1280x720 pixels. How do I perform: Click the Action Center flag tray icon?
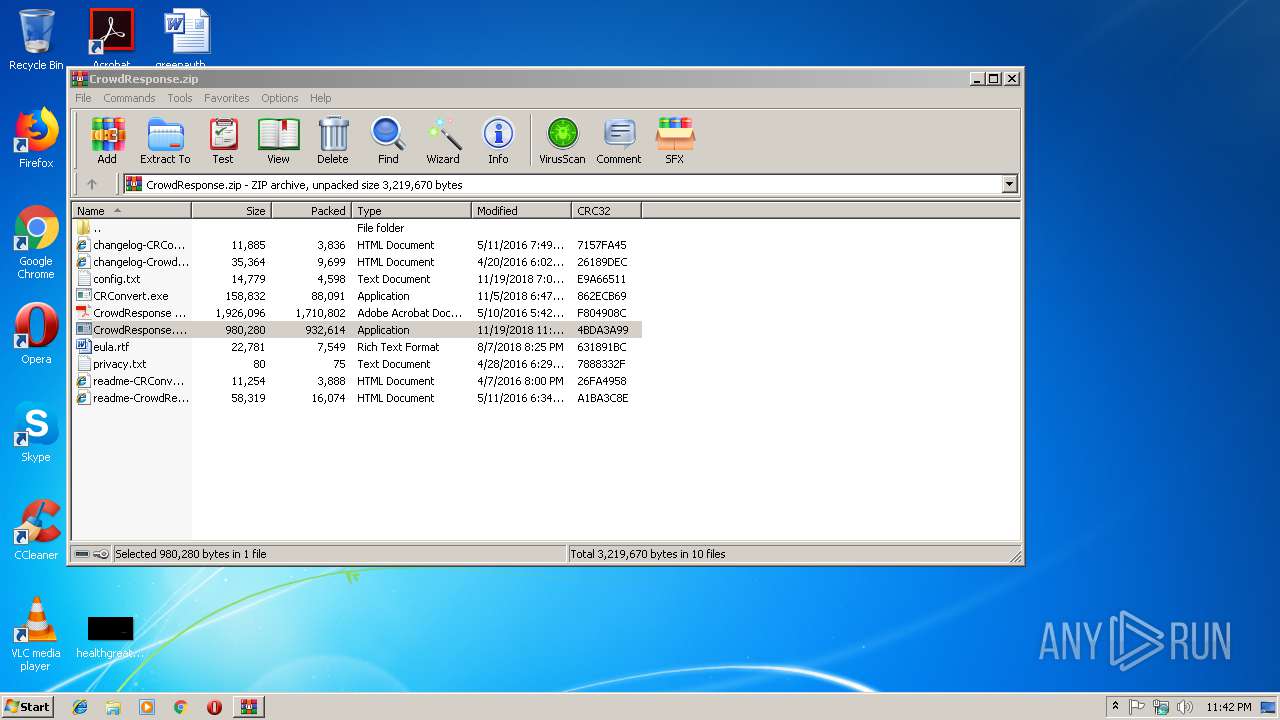(x=1137, y=707)
